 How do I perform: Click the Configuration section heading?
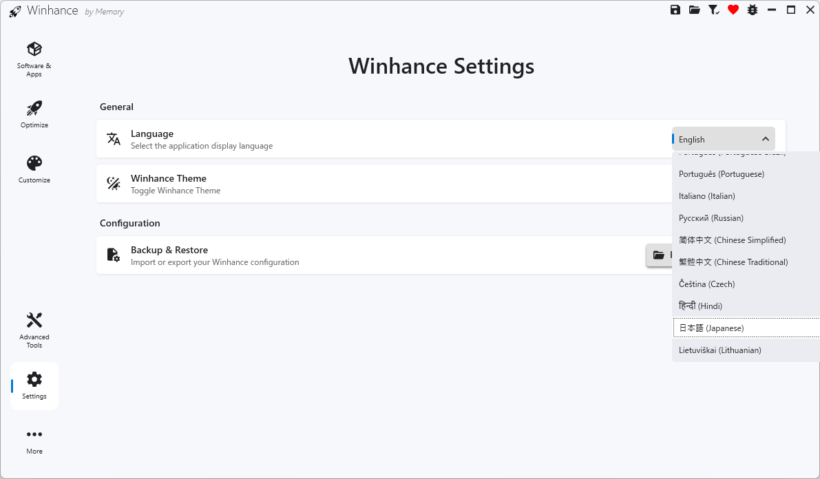130,223
